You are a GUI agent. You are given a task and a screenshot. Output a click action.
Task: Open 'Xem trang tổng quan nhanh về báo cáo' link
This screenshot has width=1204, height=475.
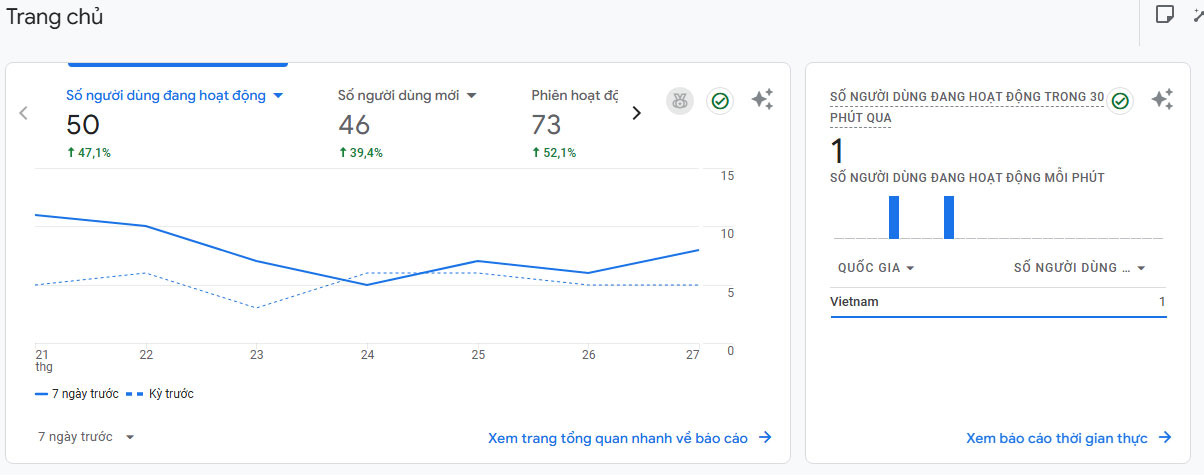tap(629, 438)
